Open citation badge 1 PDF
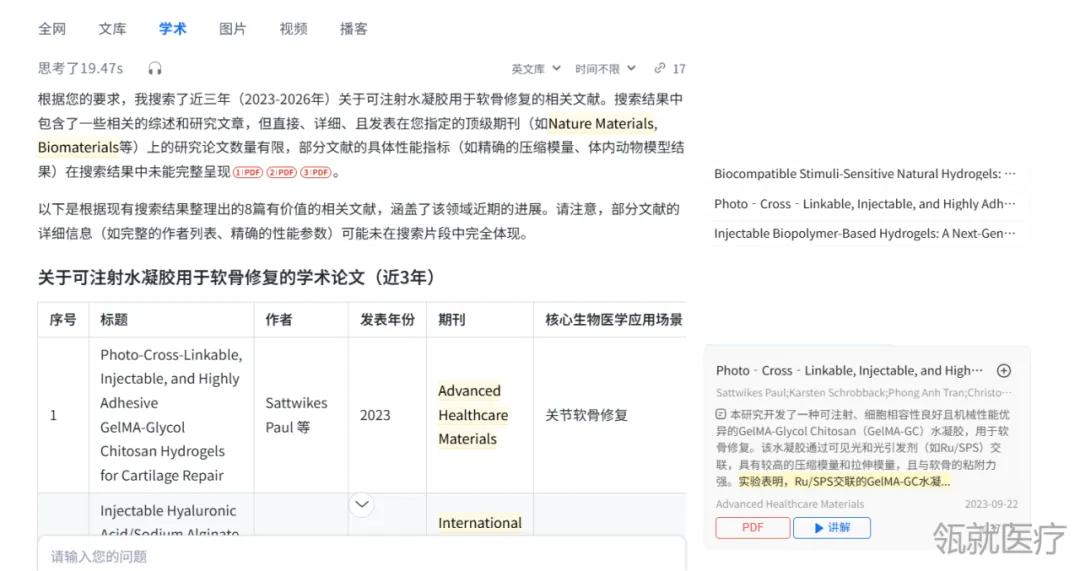 (248, 172)
